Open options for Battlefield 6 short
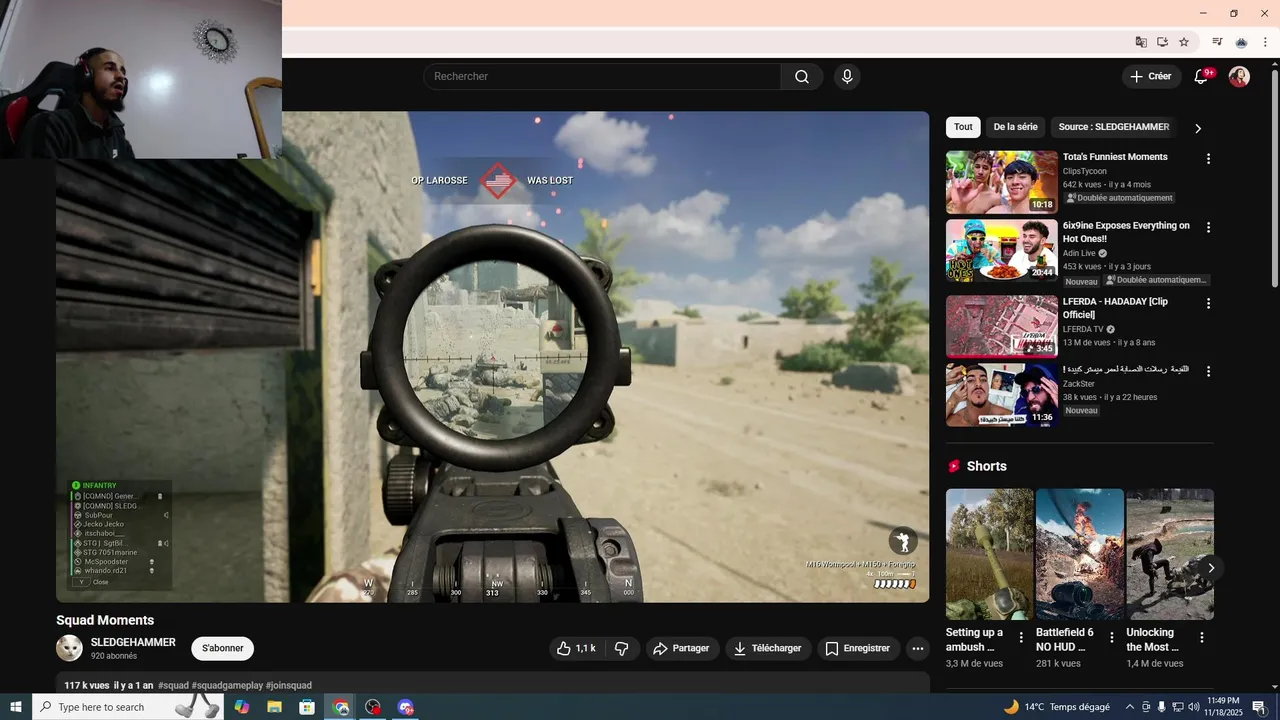Image resolution: width=1280 pixels, height=720 pixels. coord(1111,637)
